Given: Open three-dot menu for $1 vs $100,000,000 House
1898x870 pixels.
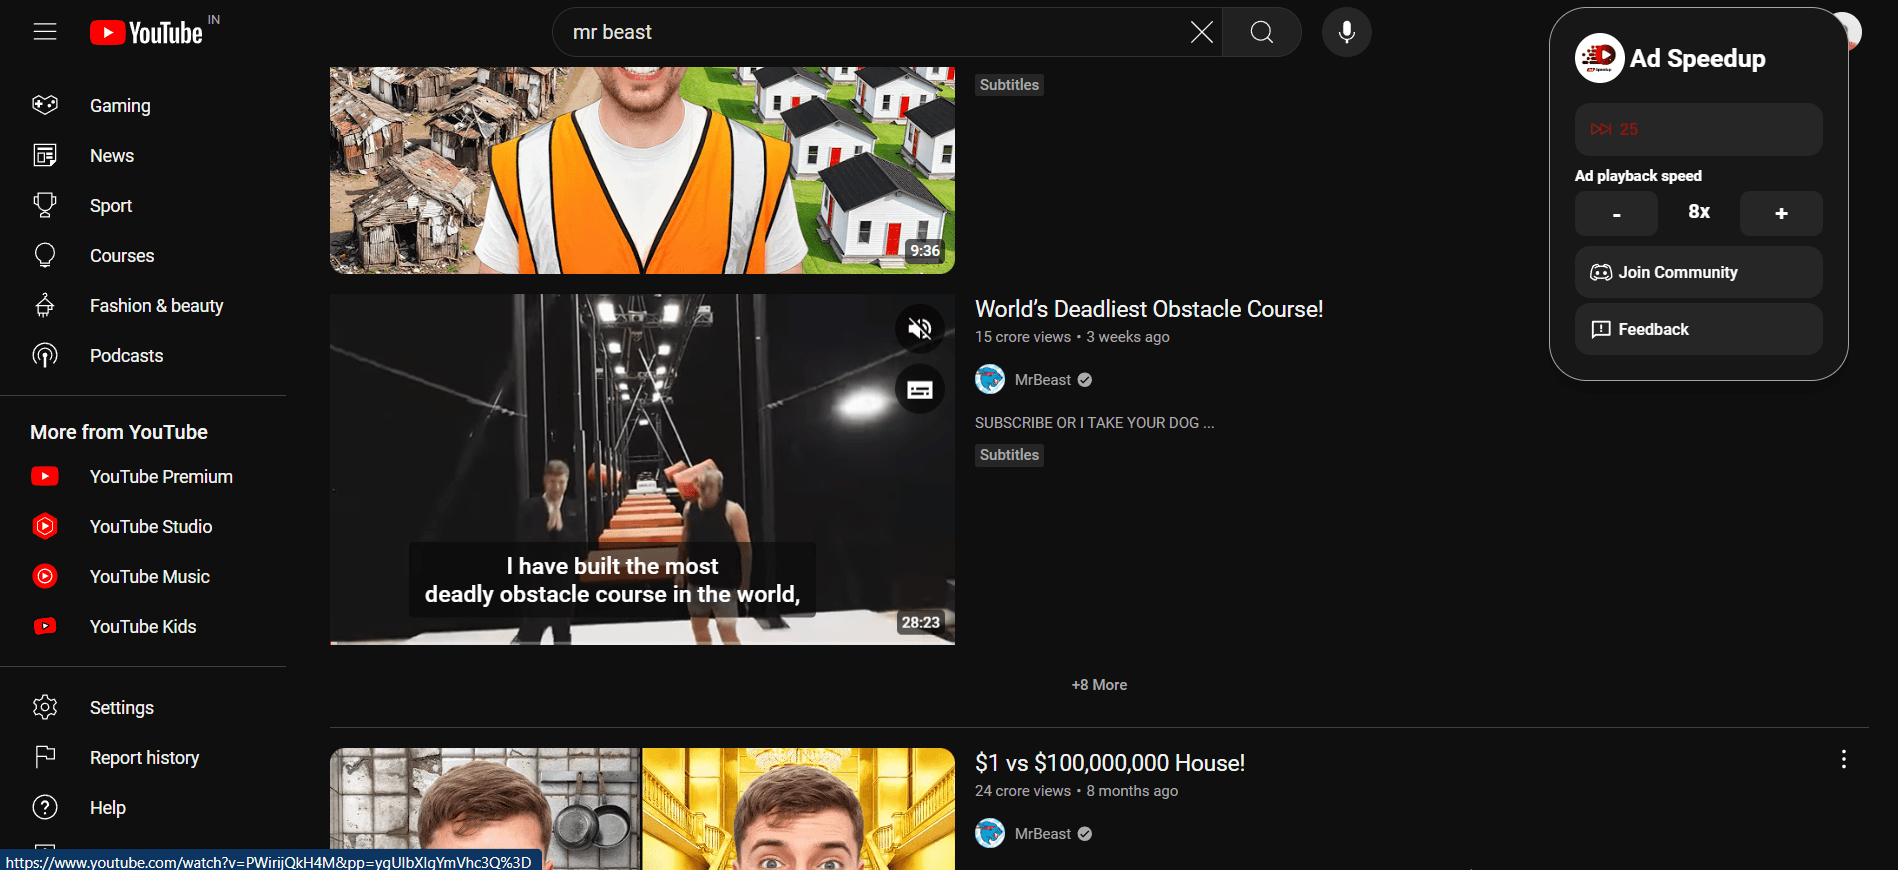Looking at the screenshot, I should point(1843,760).
